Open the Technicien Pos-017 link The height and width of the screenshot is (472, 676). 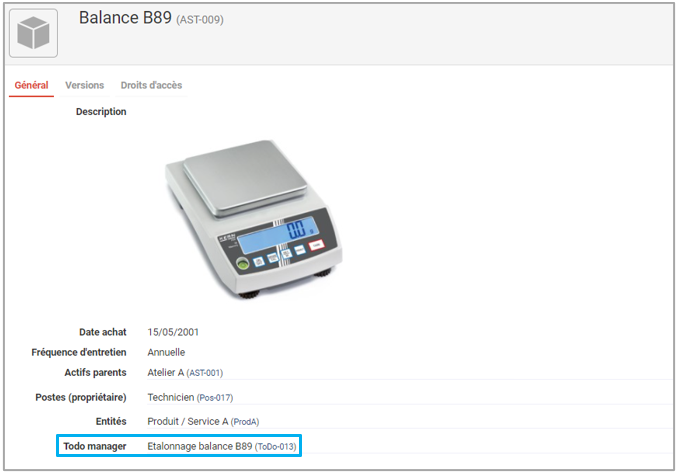coord(189,397)
